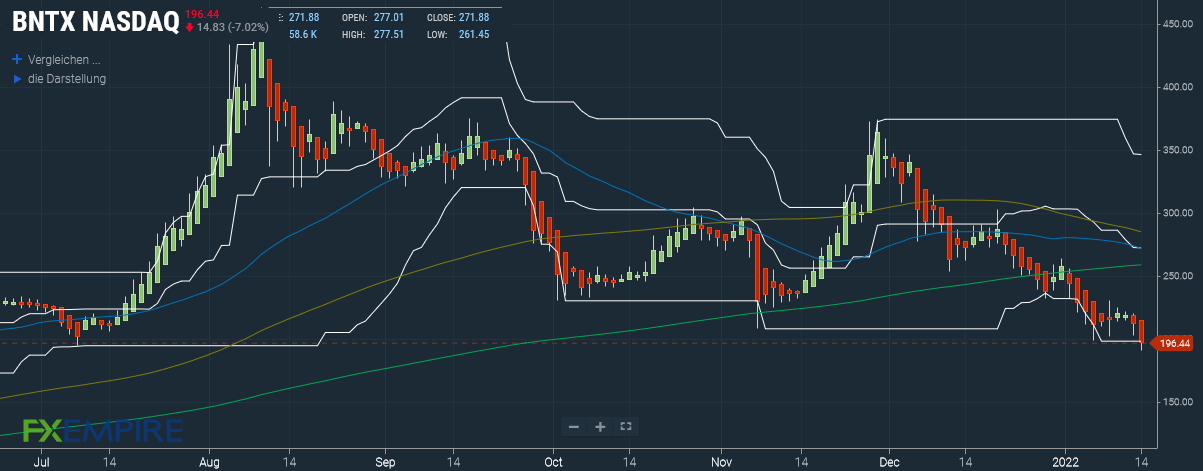Click the 400.00 price axis label
Image resolution: width=1203 pixels, height=471 pixels.
[x=1180, y=87]
